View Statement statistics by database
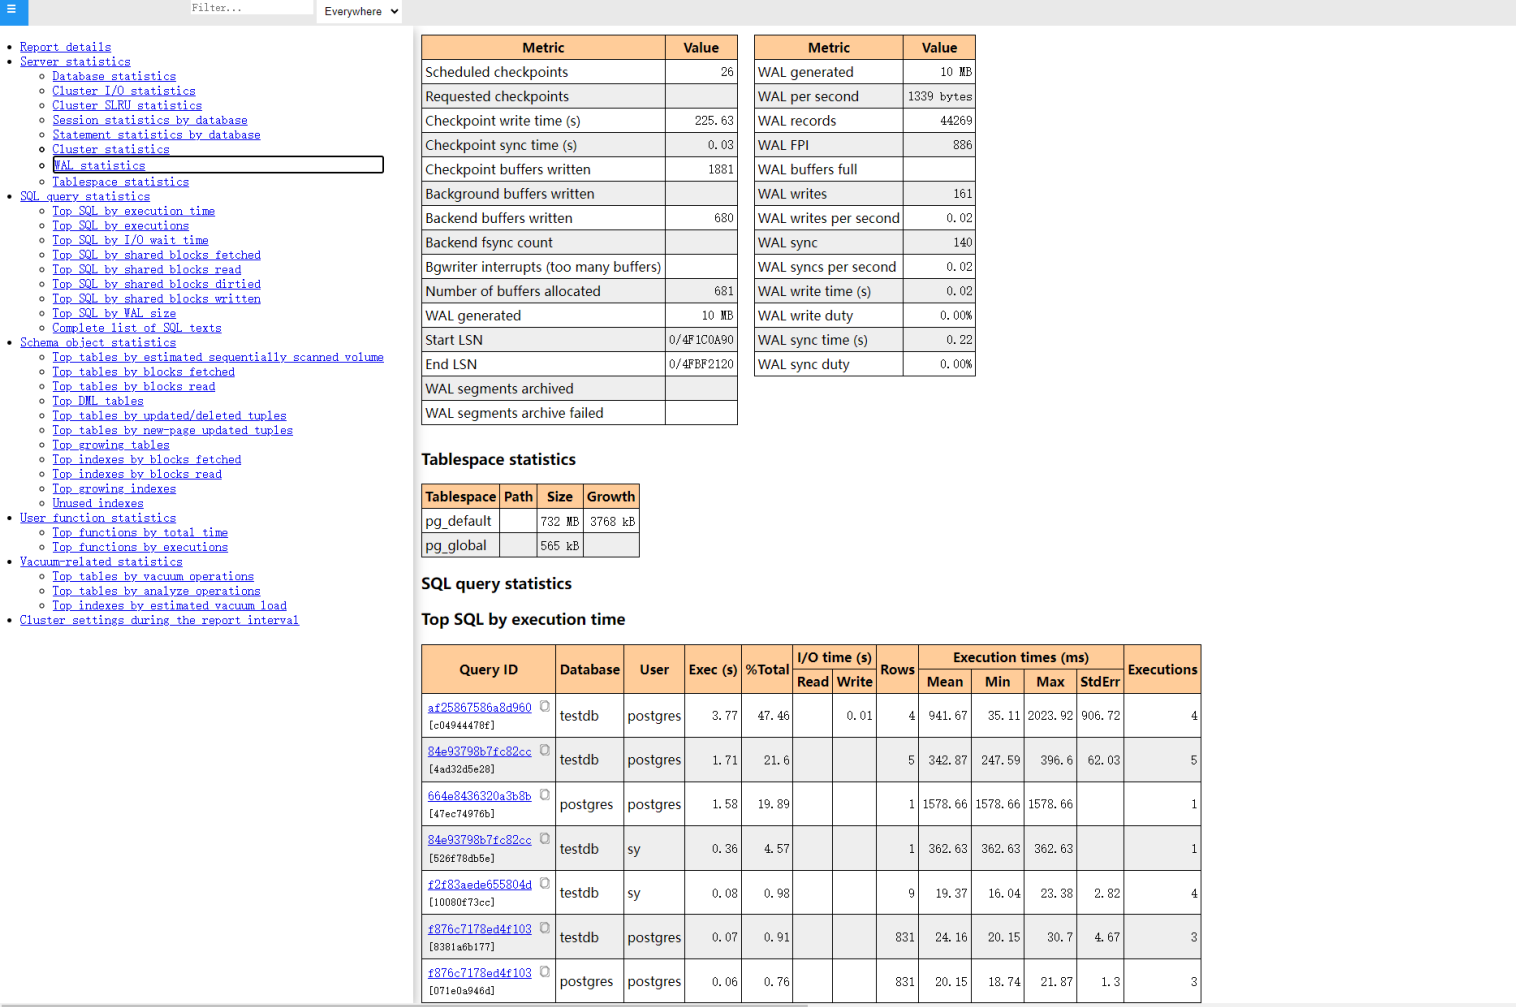 (x=156, y=135)
